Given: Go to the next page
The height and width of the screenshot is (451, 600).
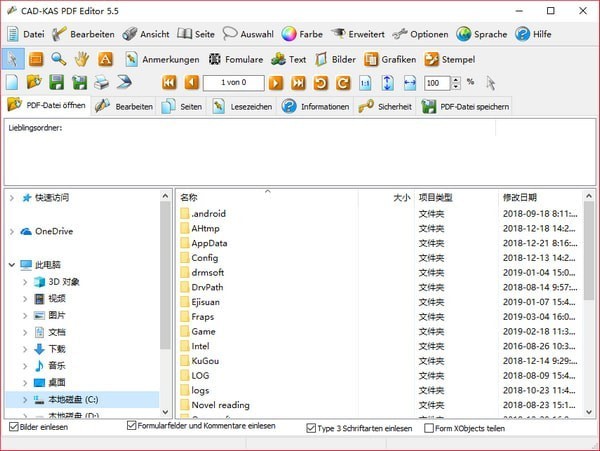Looking at the screenshot, I should [x=276, y=83].
